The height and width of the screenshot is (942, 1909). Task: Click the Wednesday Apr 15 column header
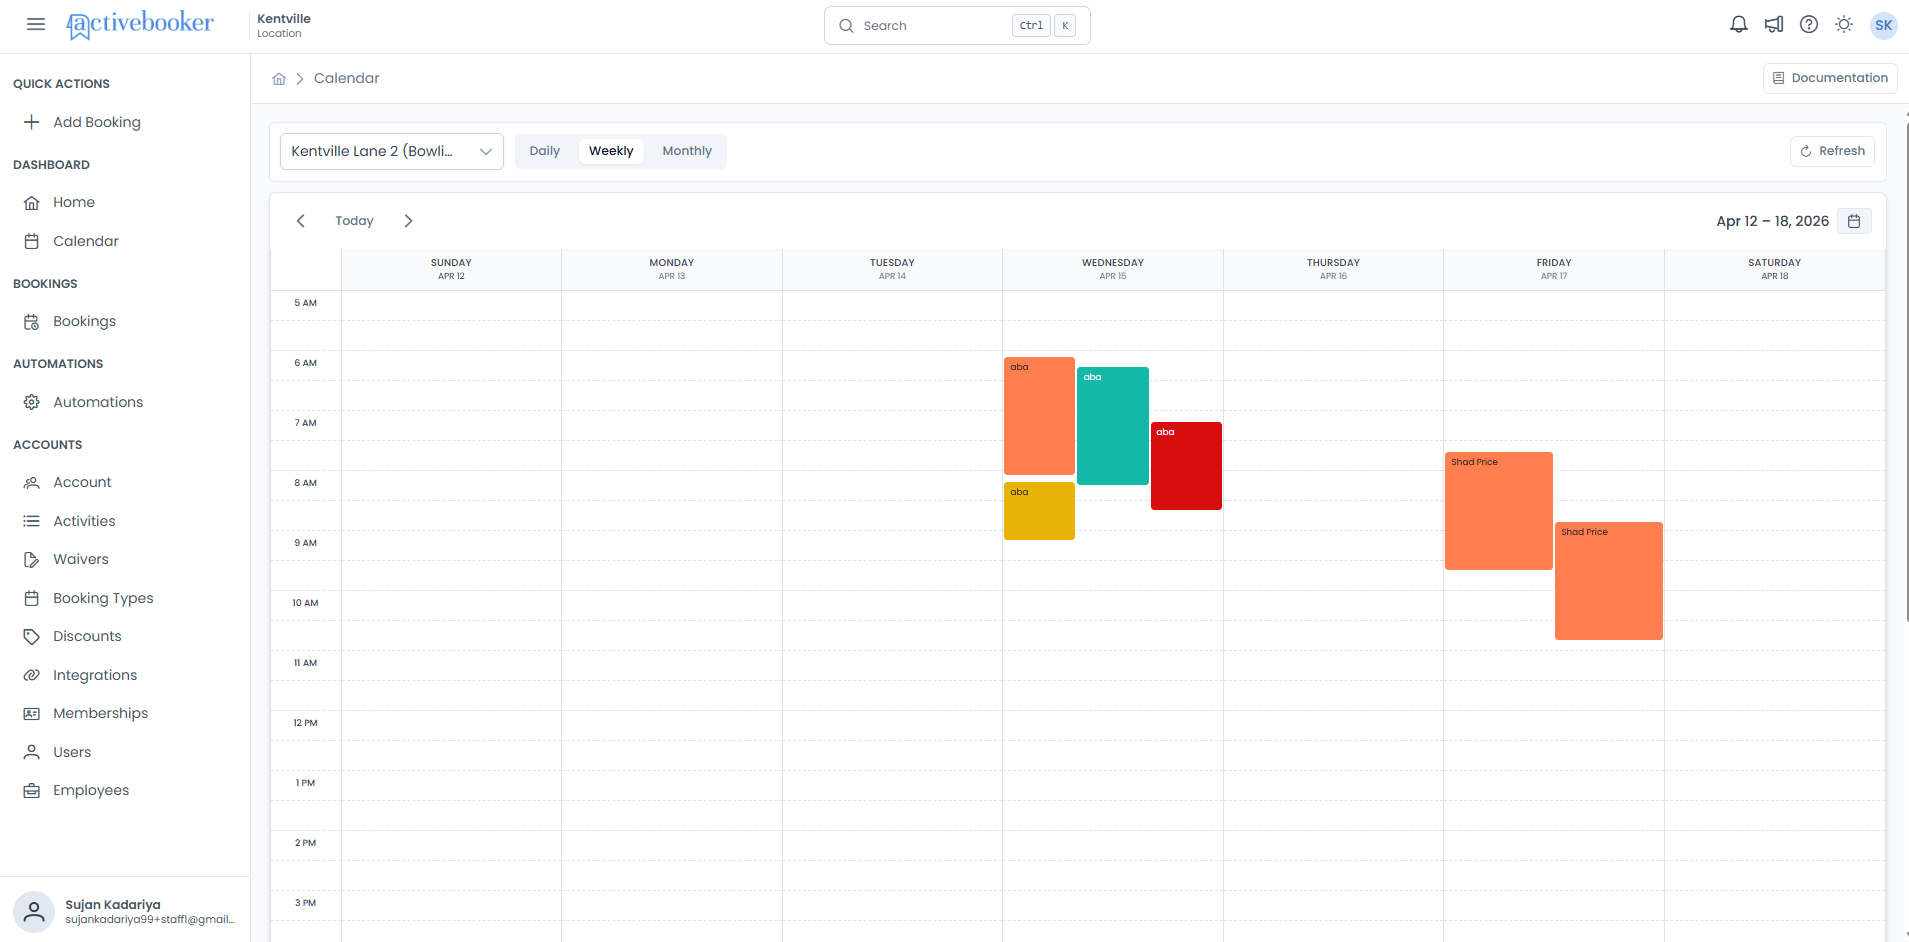(1113, 269)
